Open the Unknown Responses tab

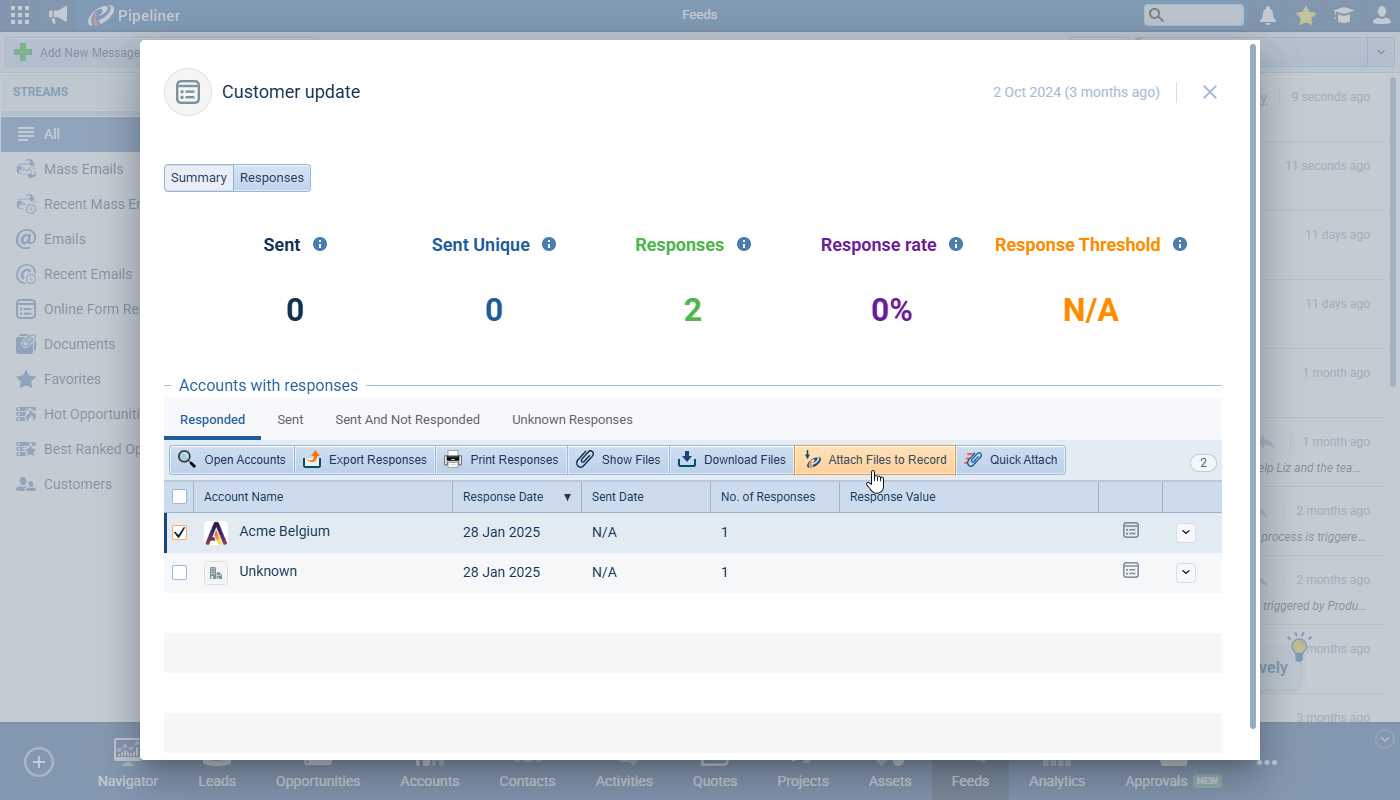[x=572, y=420]
